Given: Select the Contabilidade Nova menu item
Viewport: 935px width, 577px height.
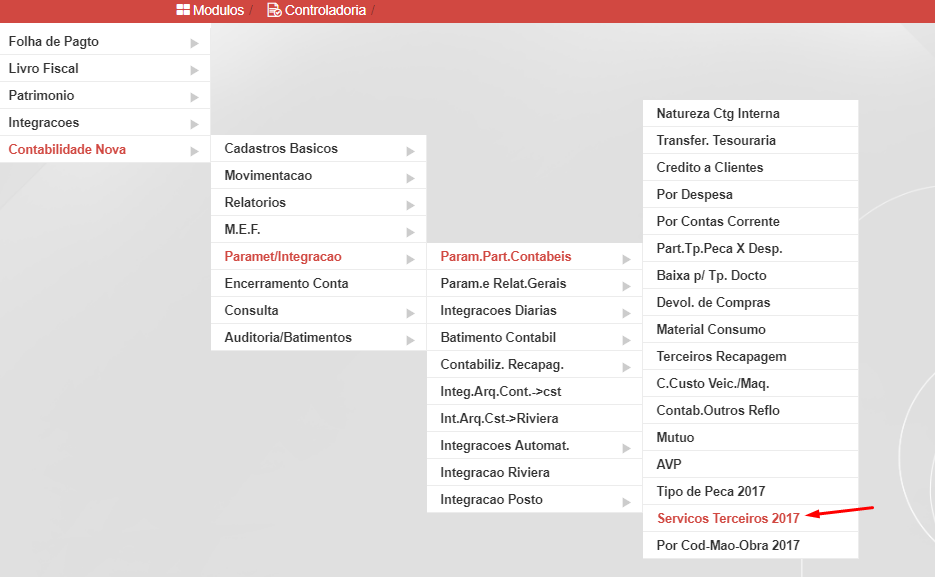Looking at the screenshot, I should (105, 149).
